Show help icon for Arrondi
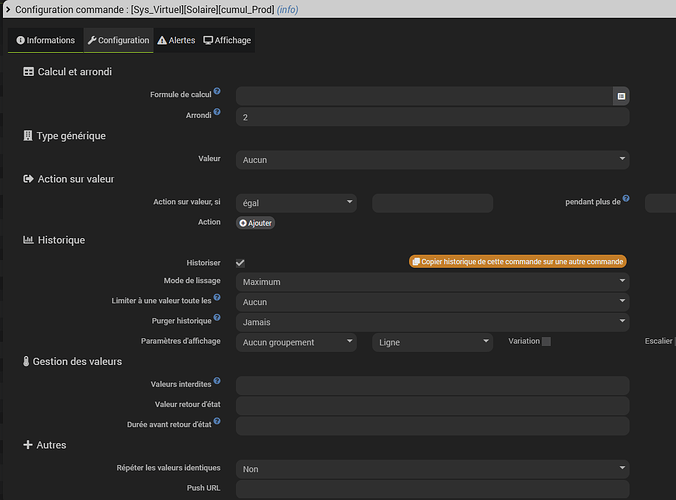676x500 pixels. [x=217, y=112]
